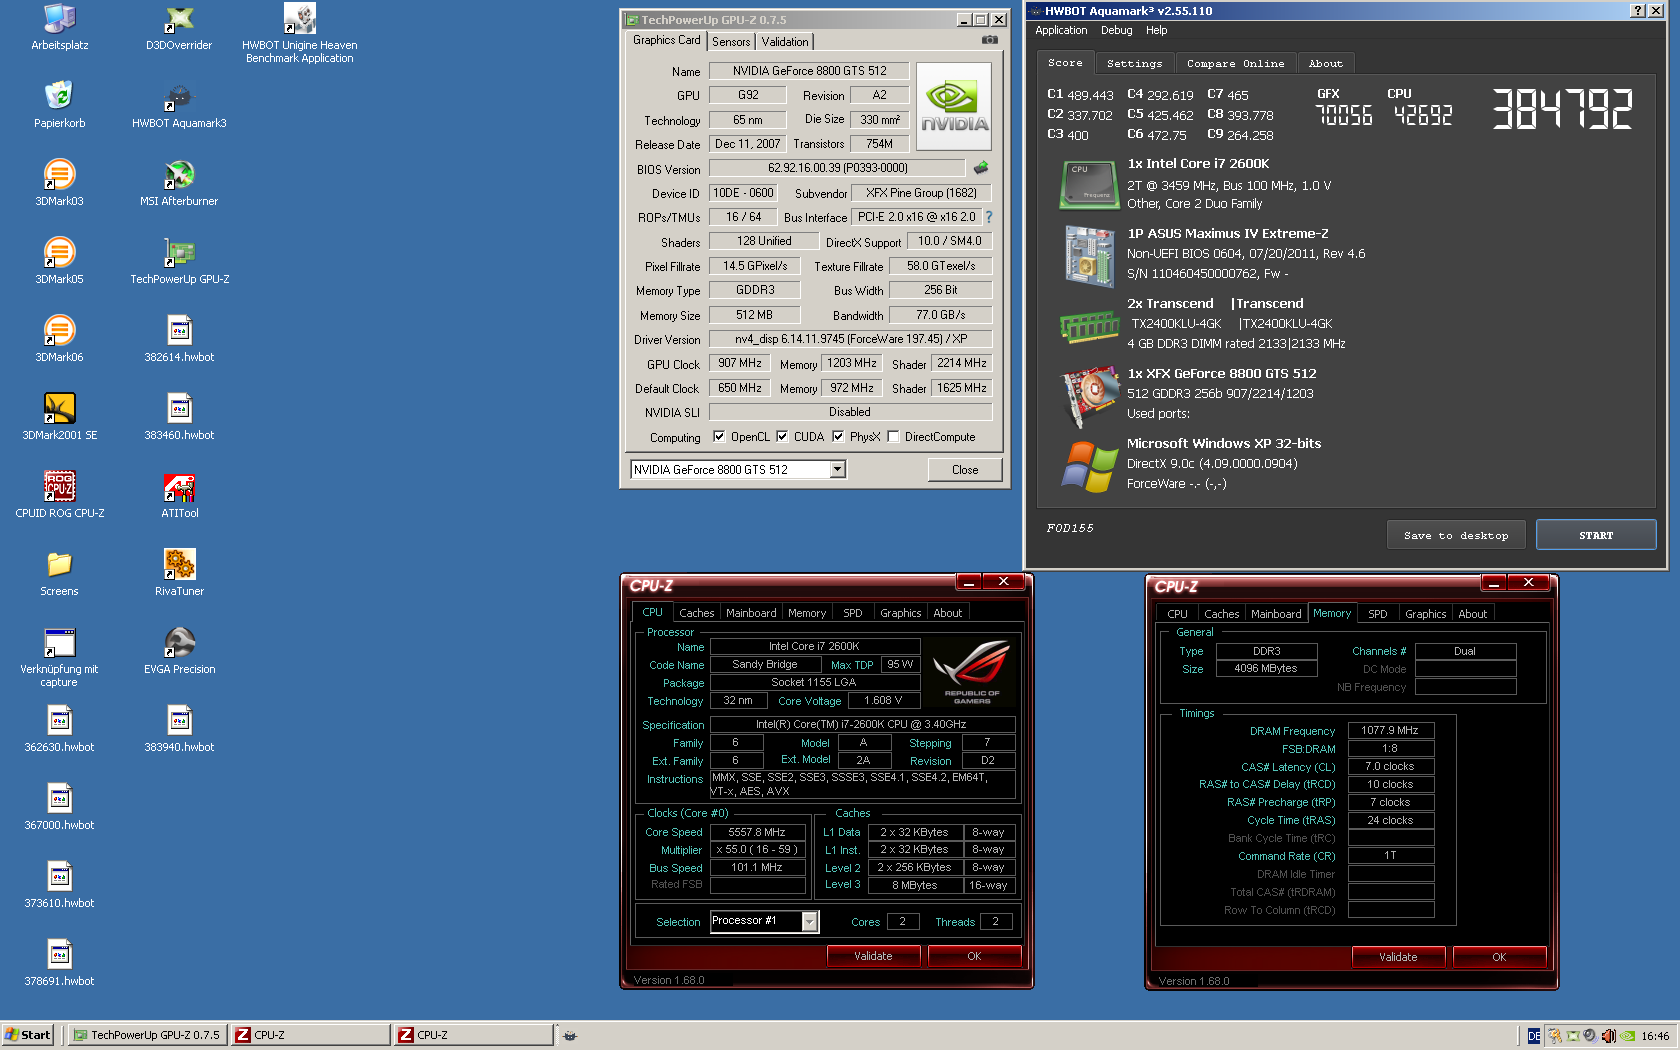The image size is (1680, 1050).
Task: Toggle the DirectCompute checkbox in GPU-Z
Action: [893, 437]
